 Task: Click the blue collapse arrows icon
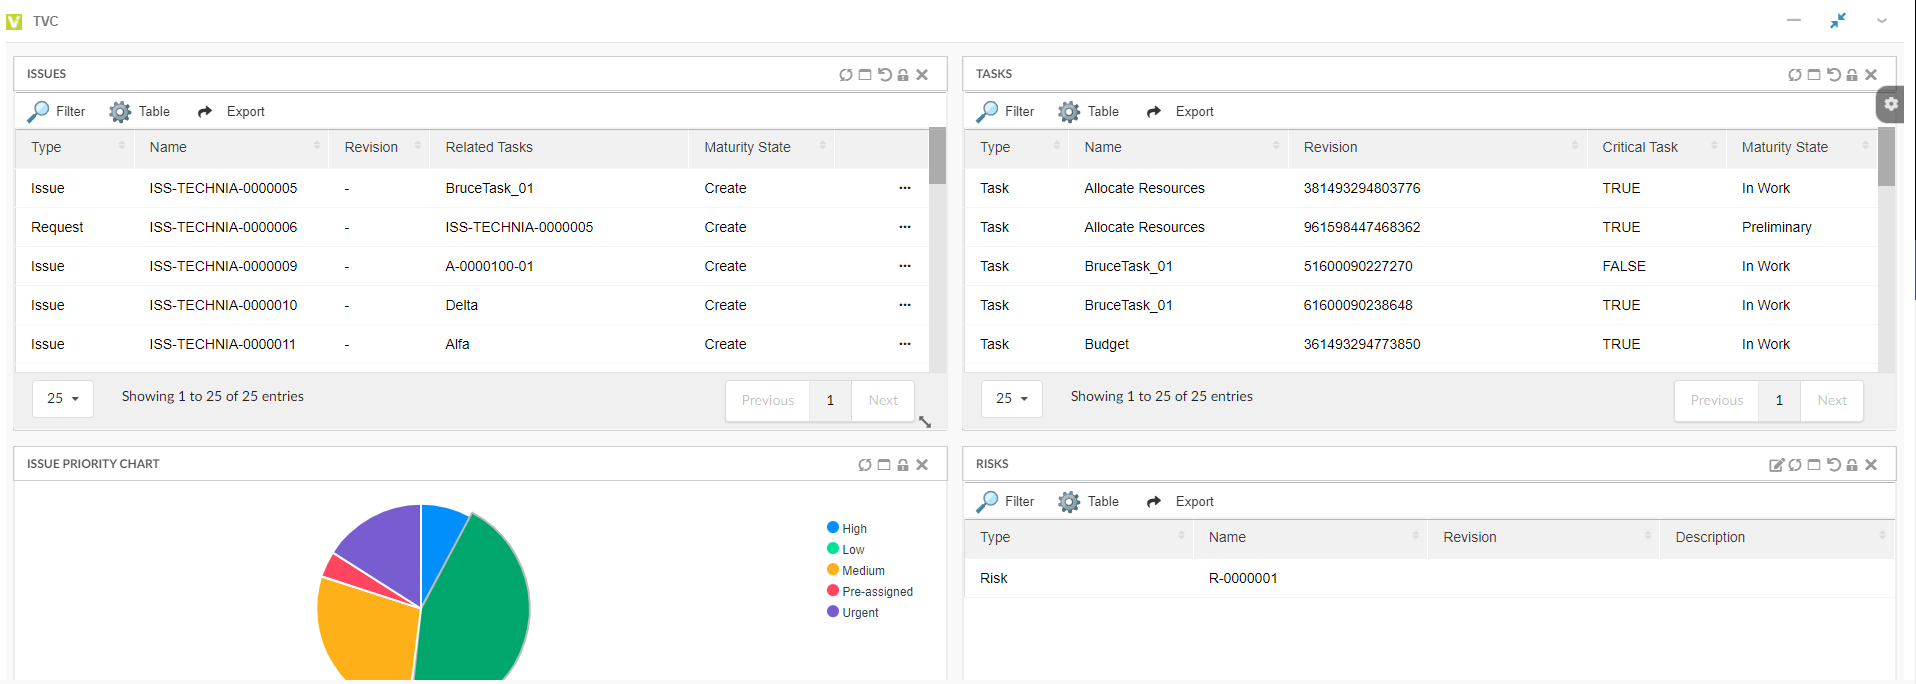[1838, 21]
